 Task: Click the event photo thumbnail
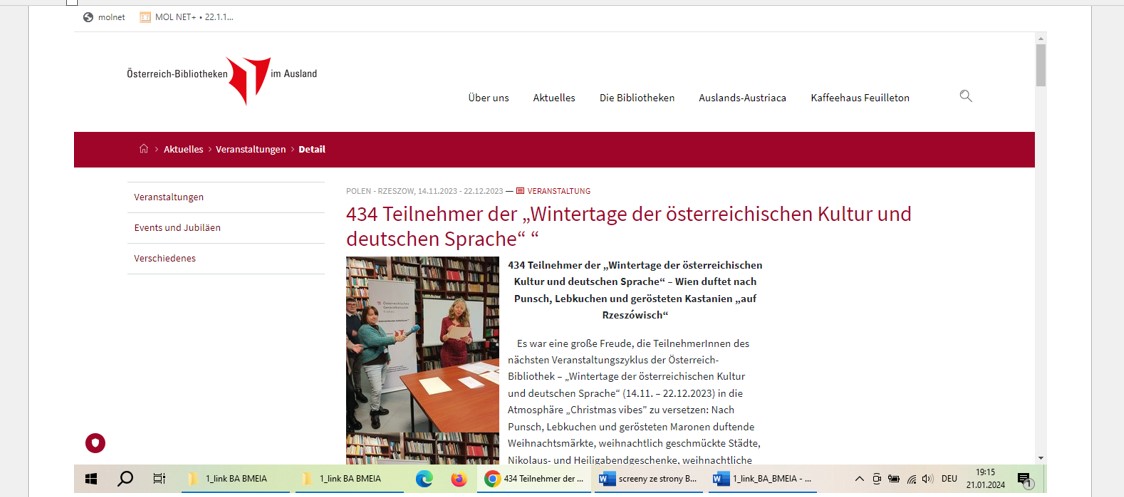pyautogui.click(x=422, y=360)
